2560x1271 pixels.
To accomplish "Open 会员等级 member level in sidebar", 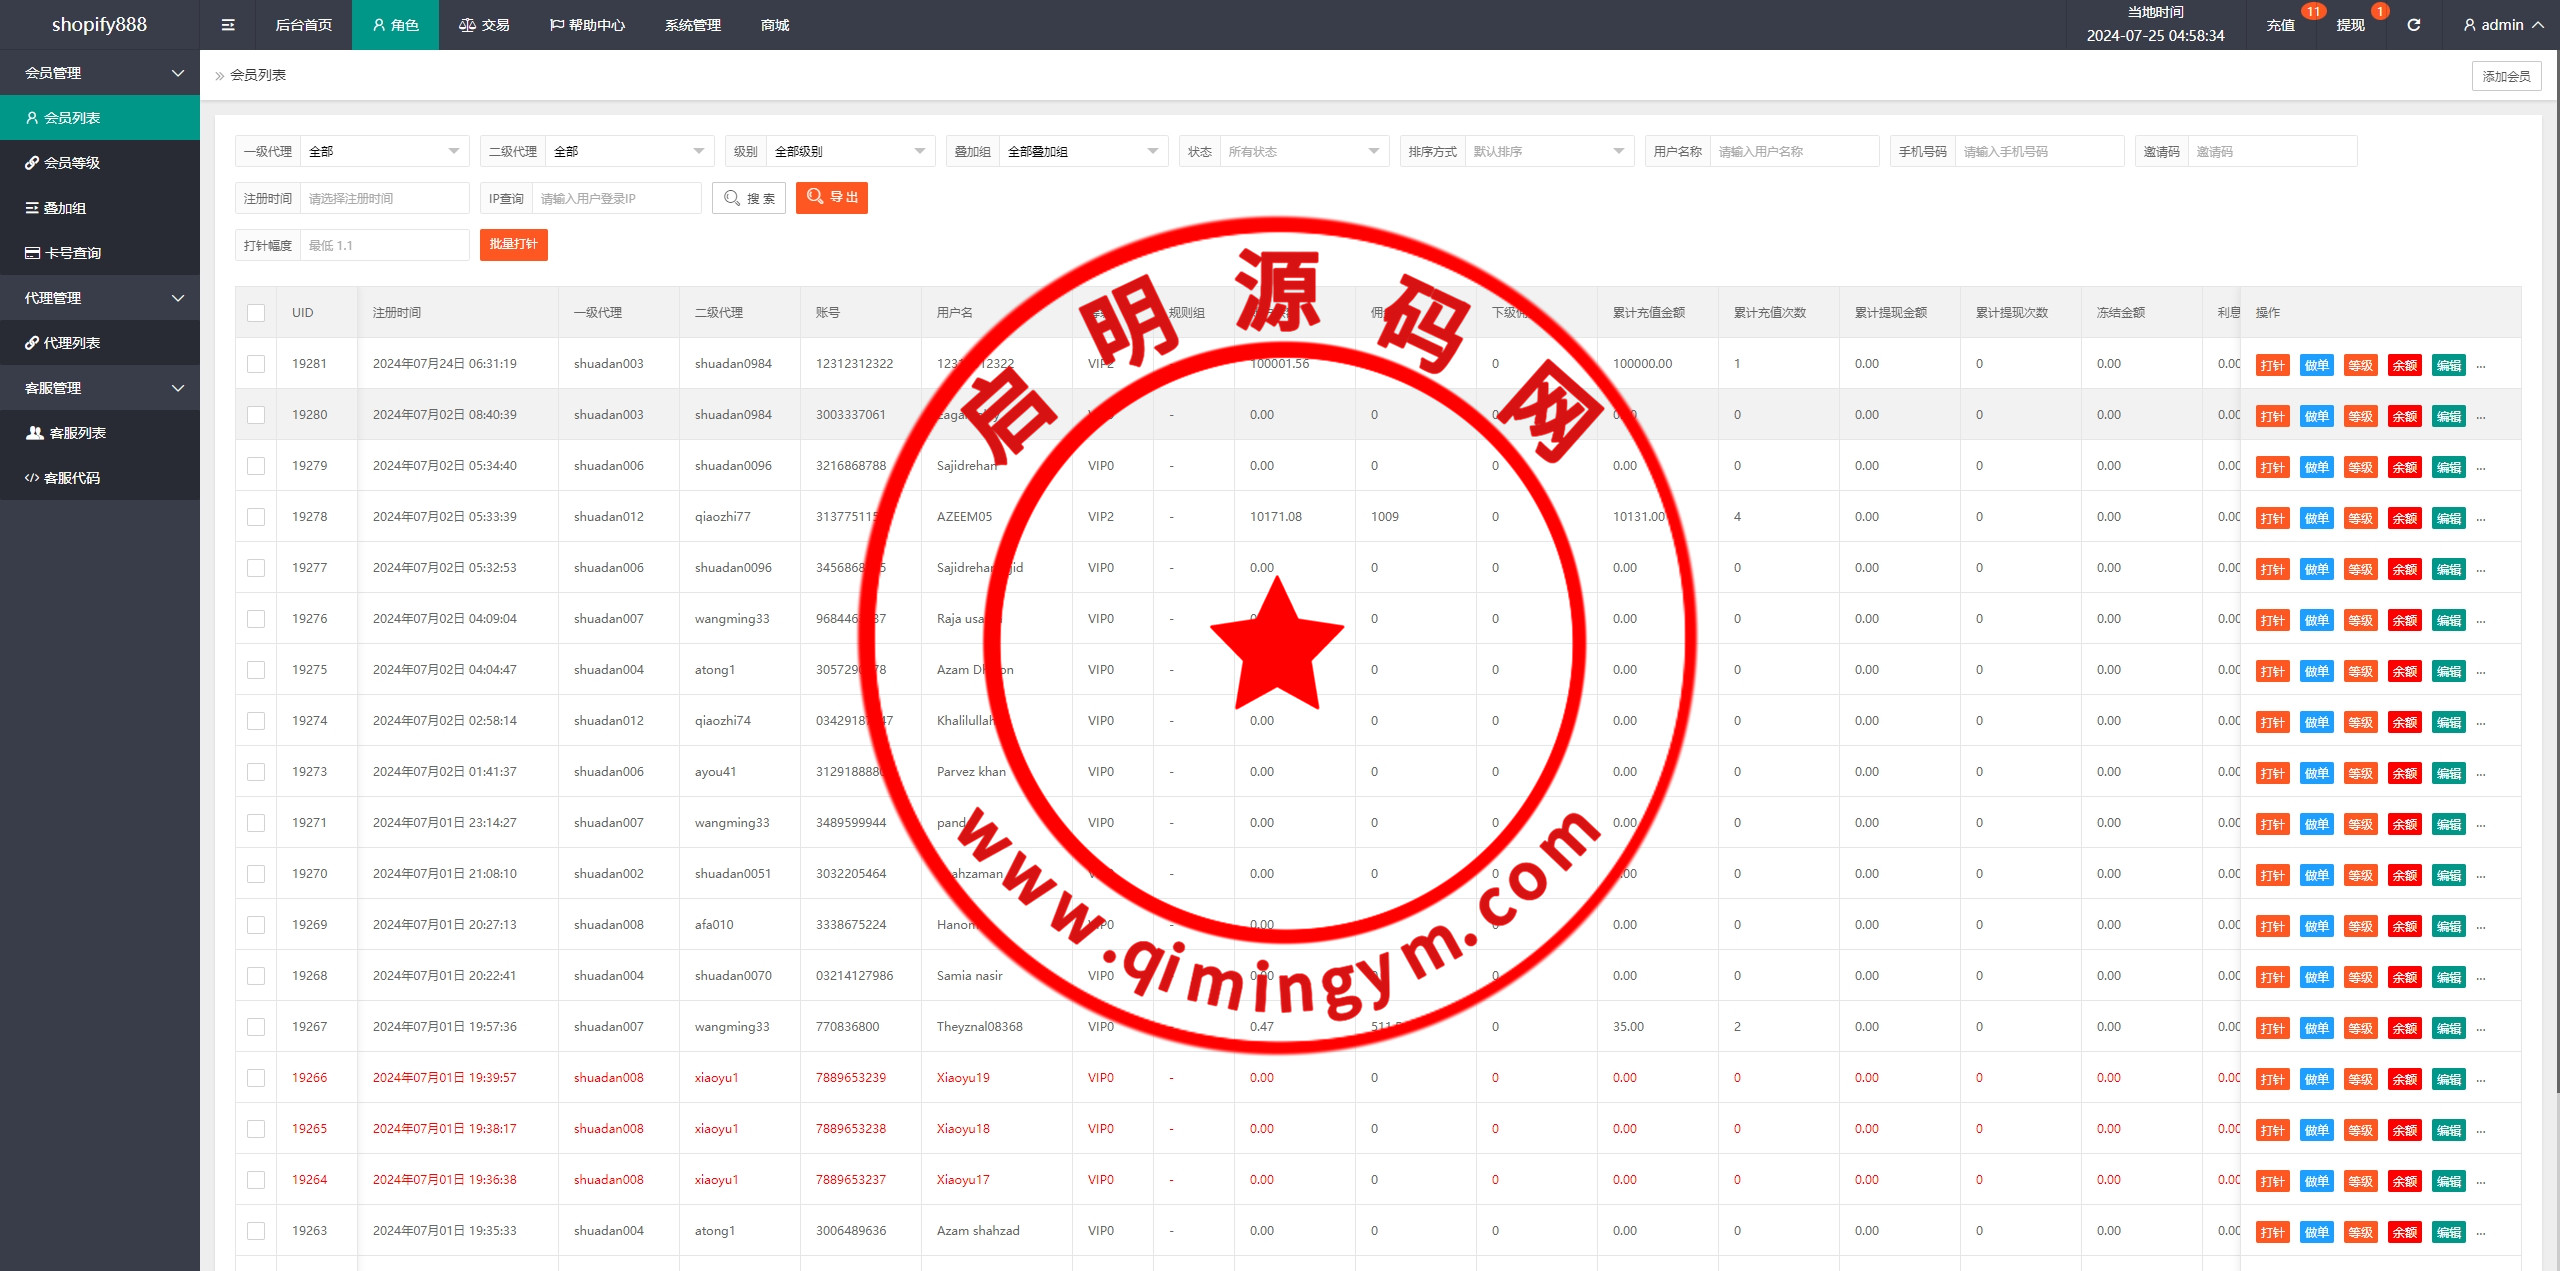I will 72,163.
